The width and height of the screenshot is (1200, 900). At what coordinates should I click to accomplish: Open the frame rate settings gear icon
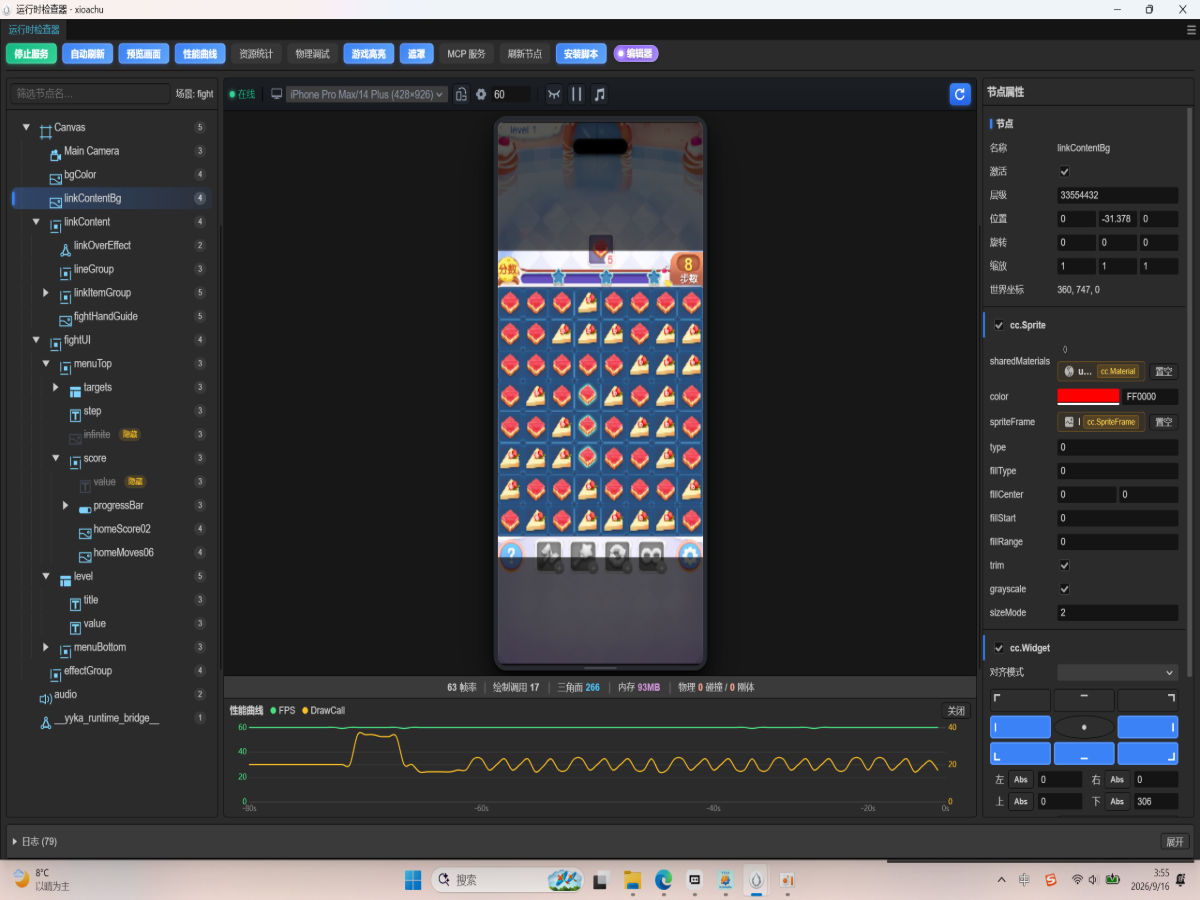click(481, 94)
